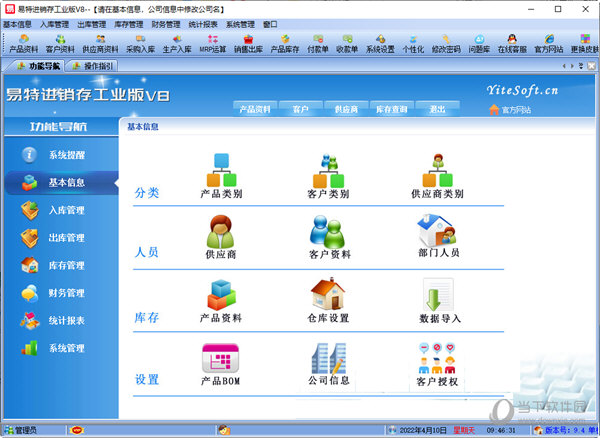Image resolution: width=600 pixels, height=438 pixels.
Task: Open the 基本信息 menu
Action: (x=17, y=24)
